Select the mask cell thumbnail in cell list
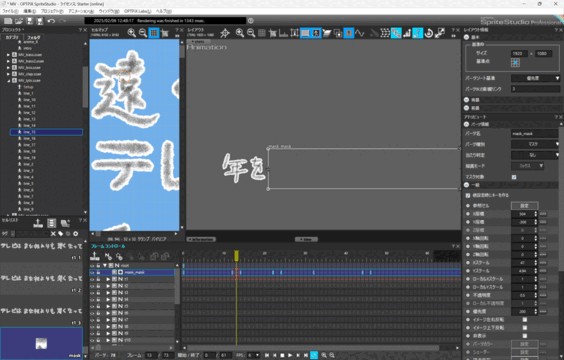564x360 pixels. 41,343
